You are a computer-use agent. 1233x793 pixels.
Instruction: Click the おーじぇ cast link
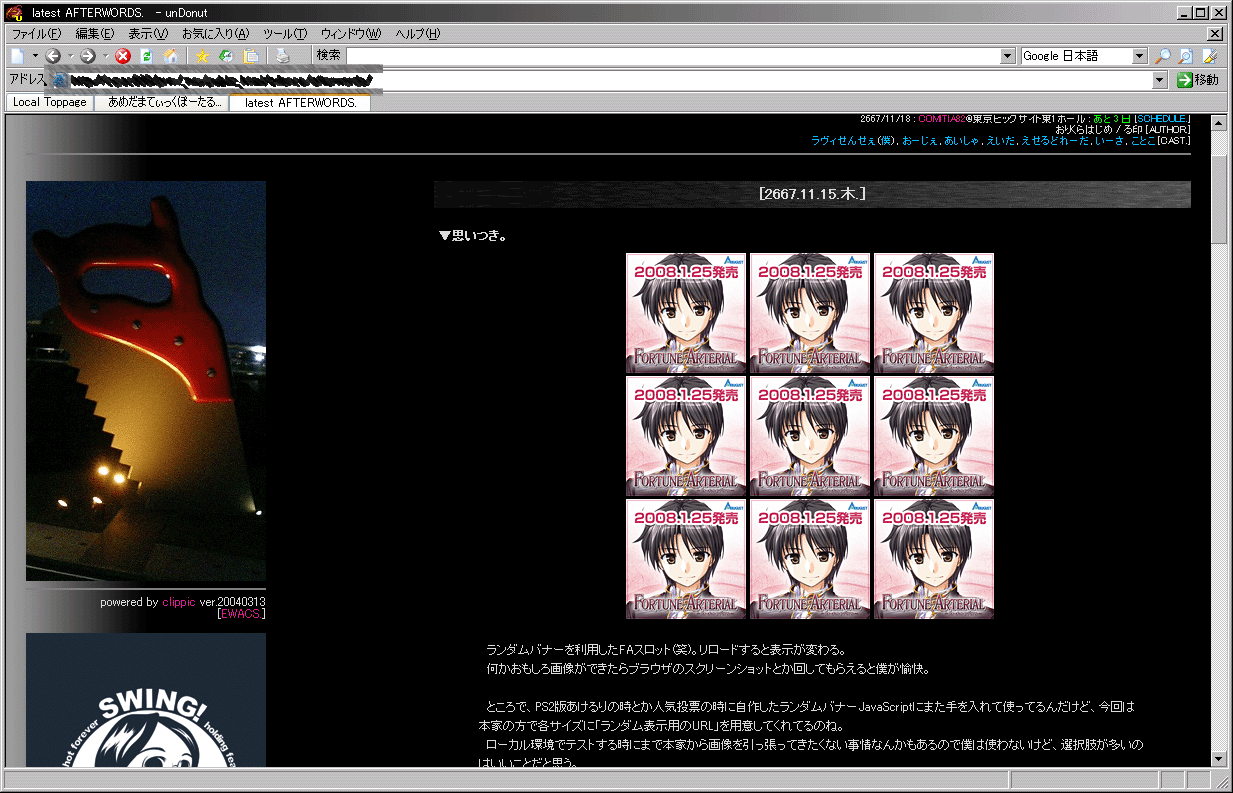920,141
